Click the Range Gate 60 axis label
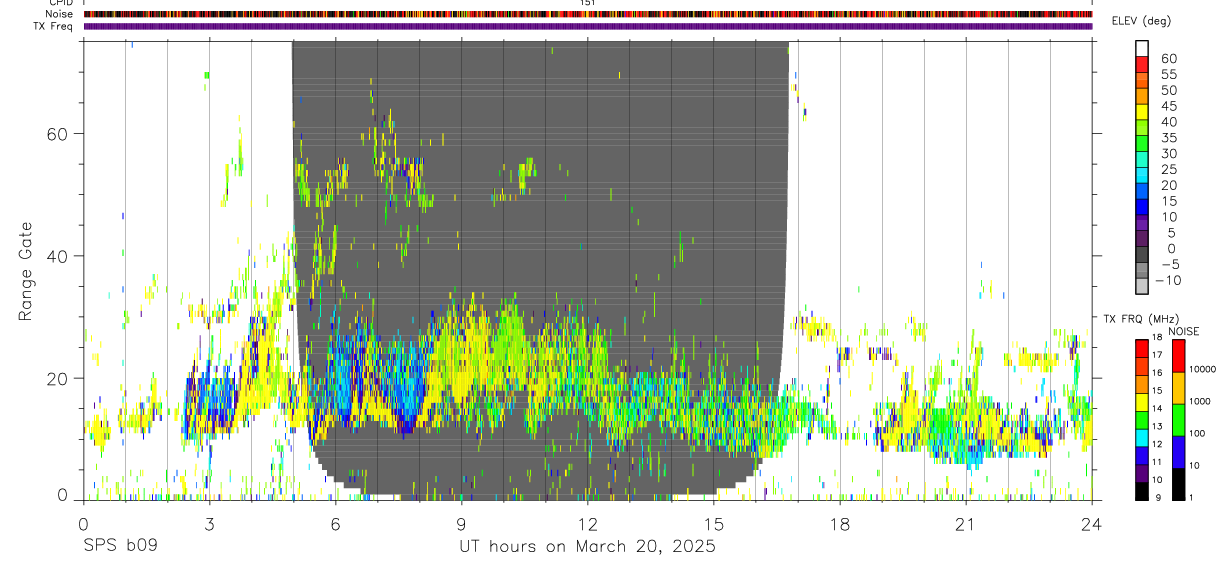The width and height of the screenshot is (1228, 567). [57, 133]
